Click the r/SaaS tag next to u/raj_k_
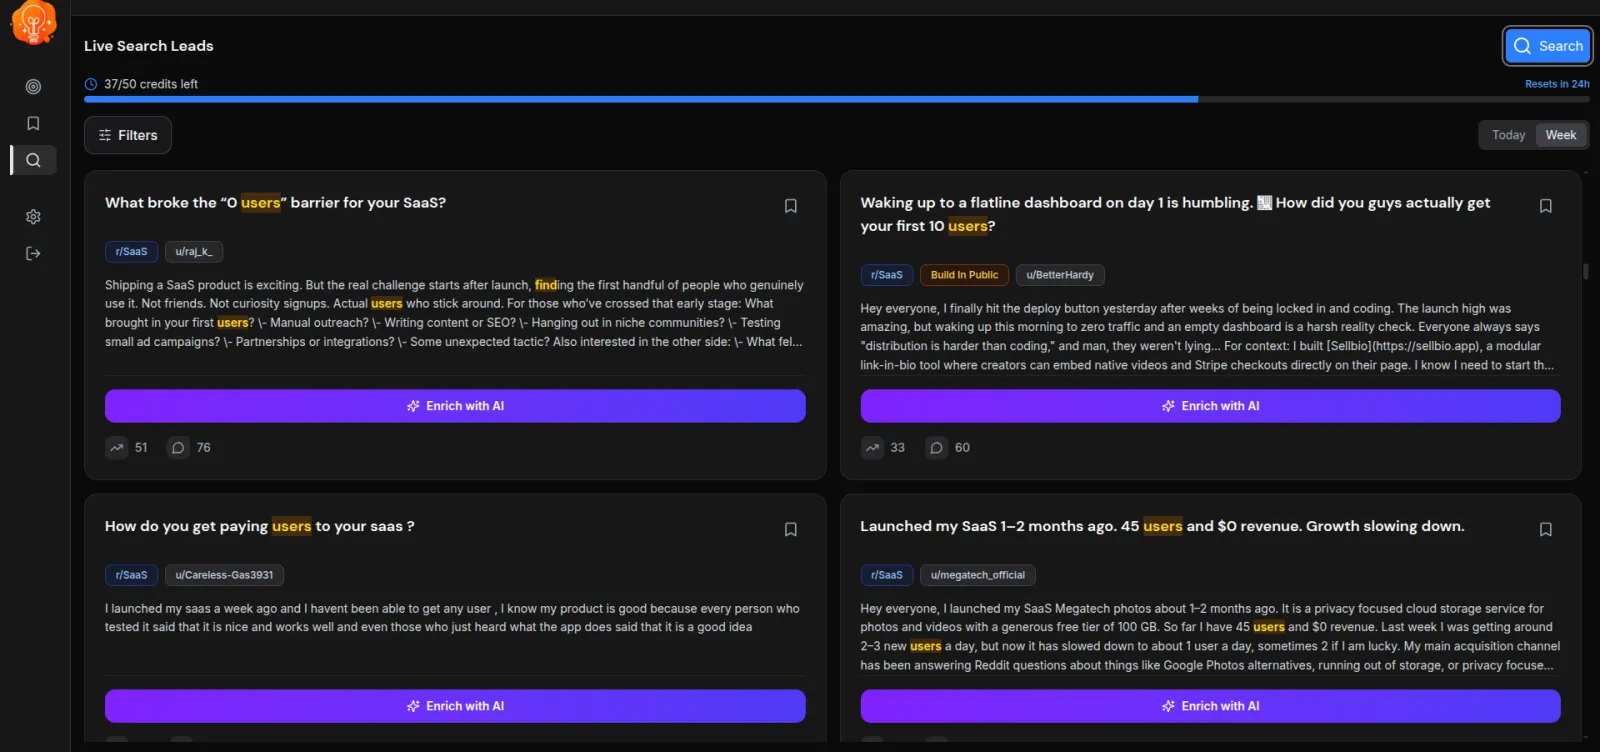The image size is (1600, 752). [x=131, y=252]
